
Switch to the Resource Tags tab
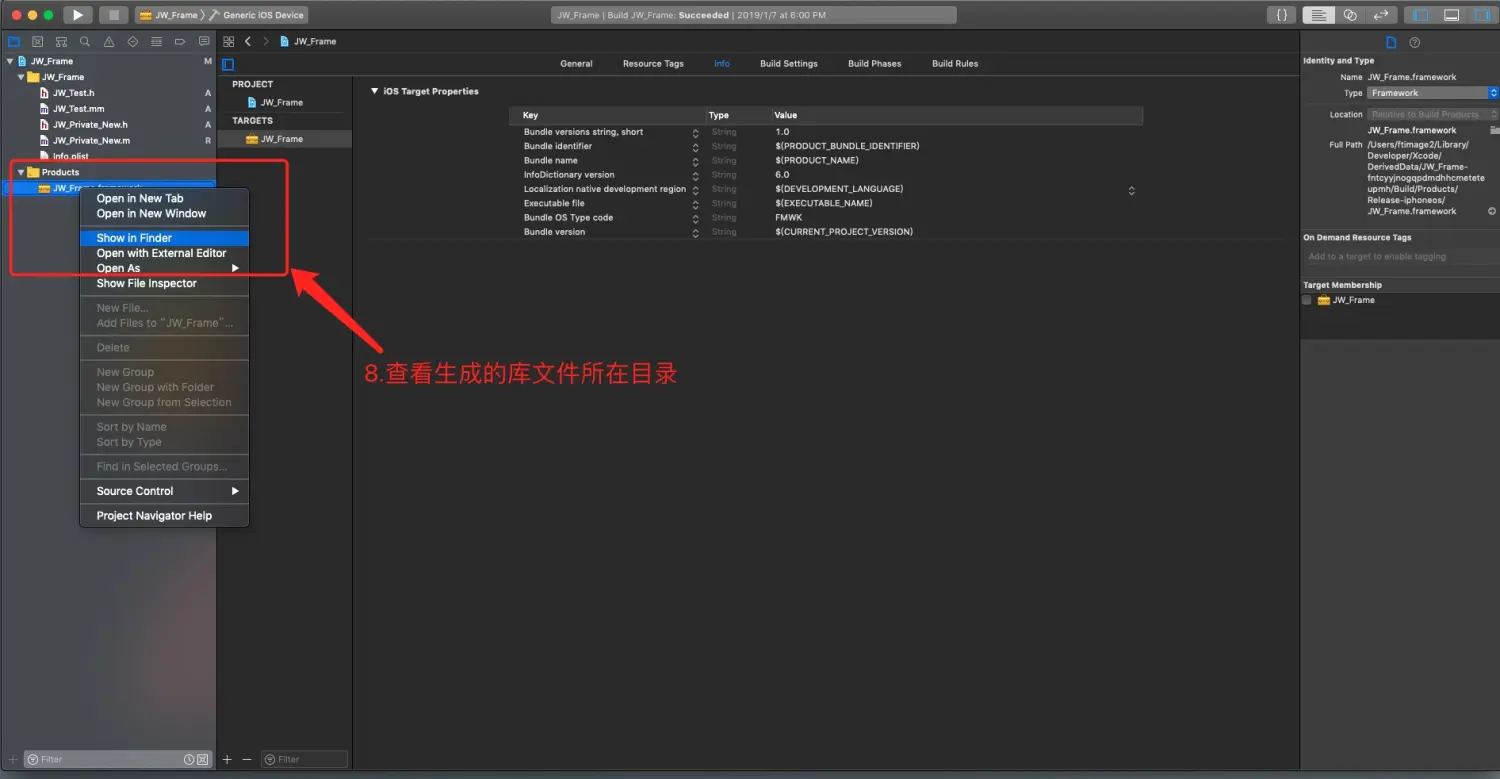653,64
